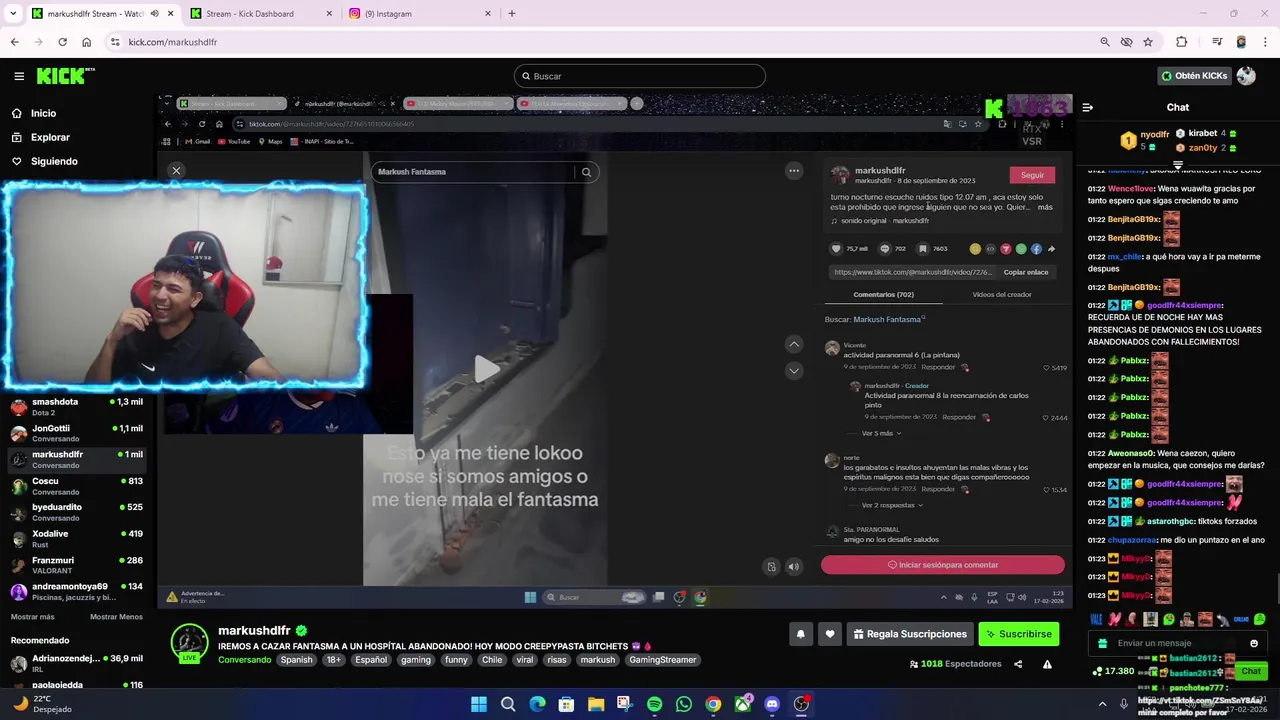The height and width of the screenshot is (720, 1280).
Task: Open Coscu channel in sidebar
Action: click(x=76, y=486)
